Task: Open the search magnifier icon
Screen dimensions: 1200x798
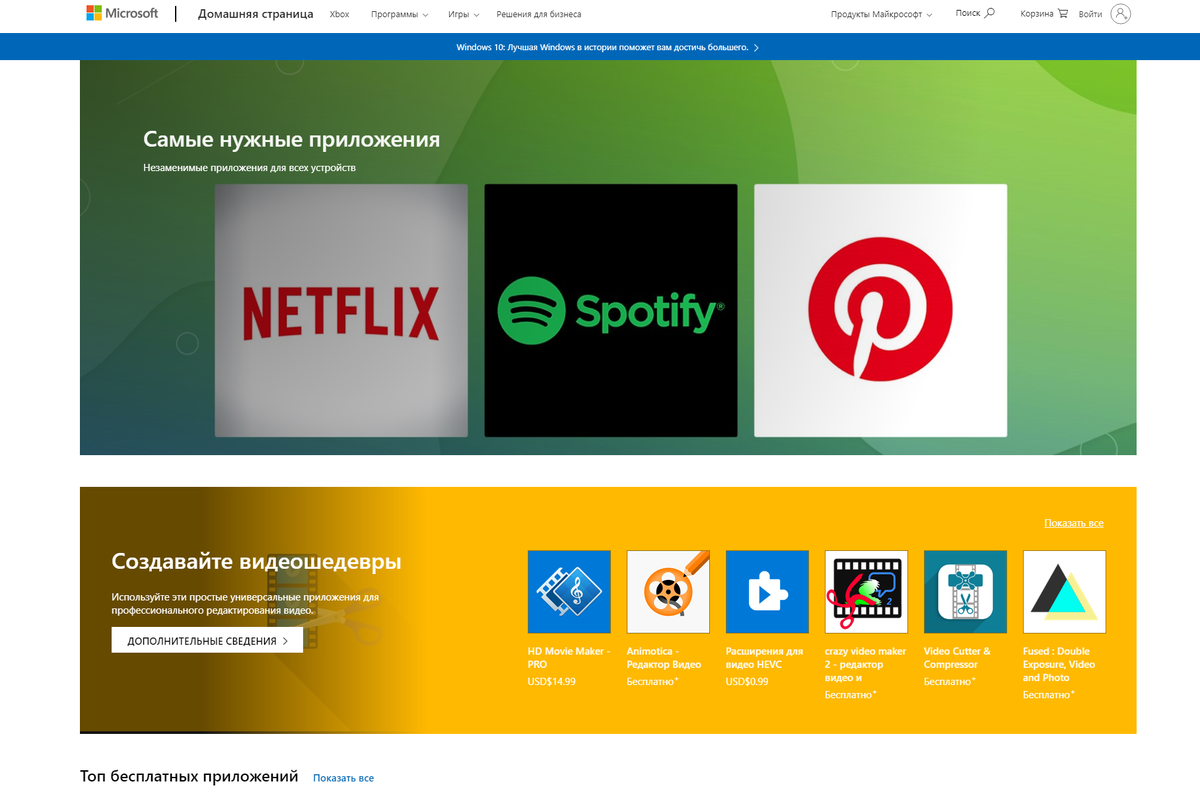Action: (990, 14)
